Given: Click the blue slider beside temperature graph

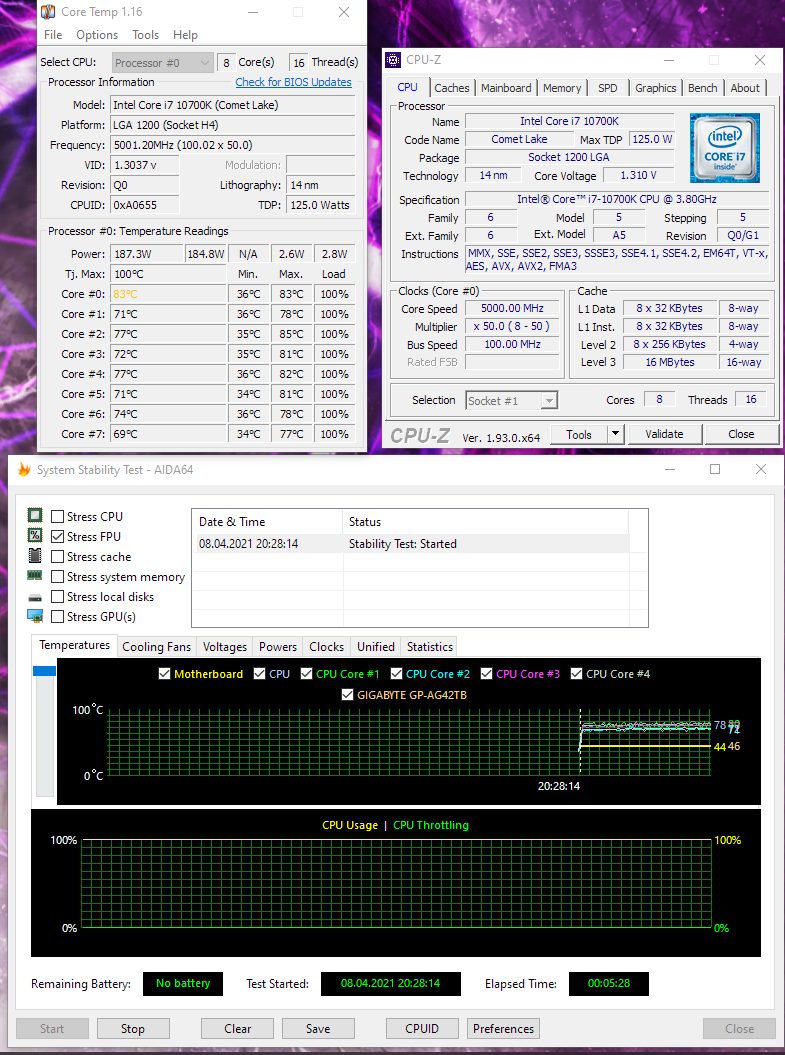Looking at the screenshot, I should [x=44, y=671].
